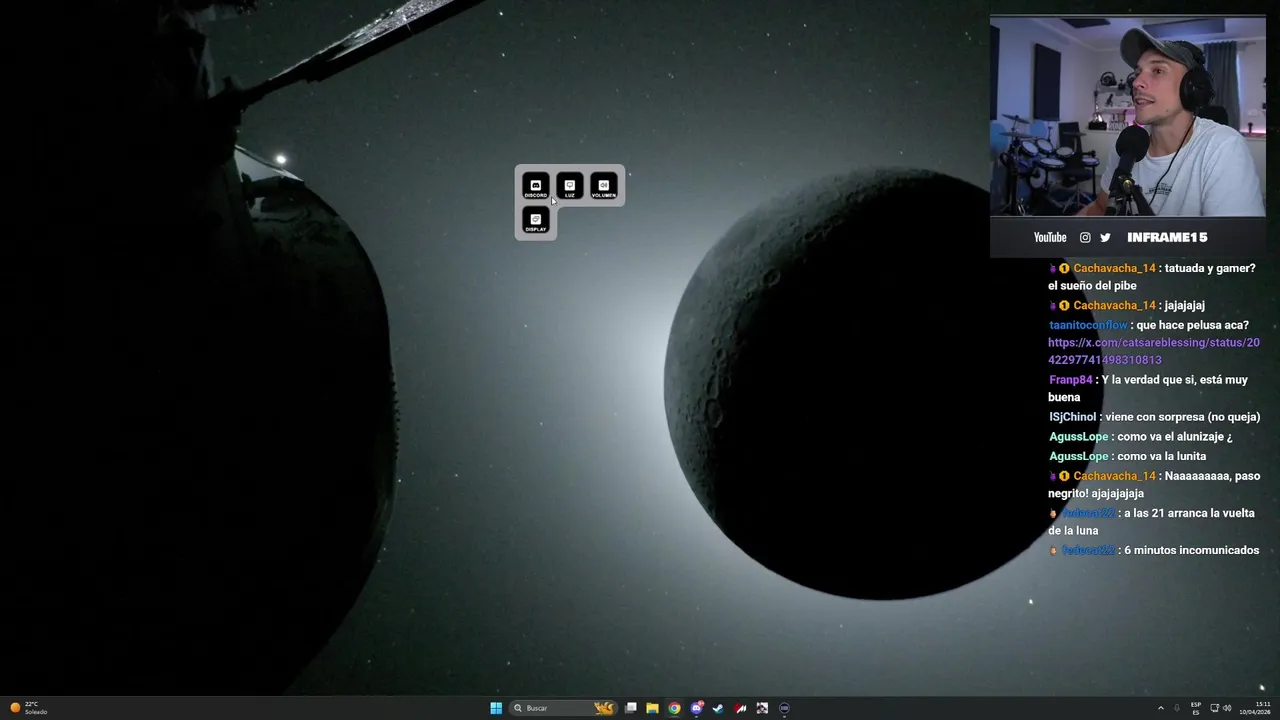This screenshot has width=1280, height=720.
Task: Click the speaker volume tray icon
Action: [x=1227, y=708]
